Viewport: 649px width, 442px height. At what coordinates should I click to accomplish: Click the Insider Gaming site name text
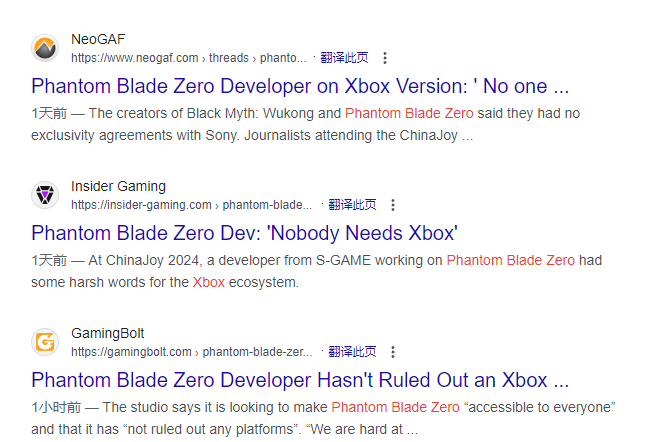pos(118,186)
